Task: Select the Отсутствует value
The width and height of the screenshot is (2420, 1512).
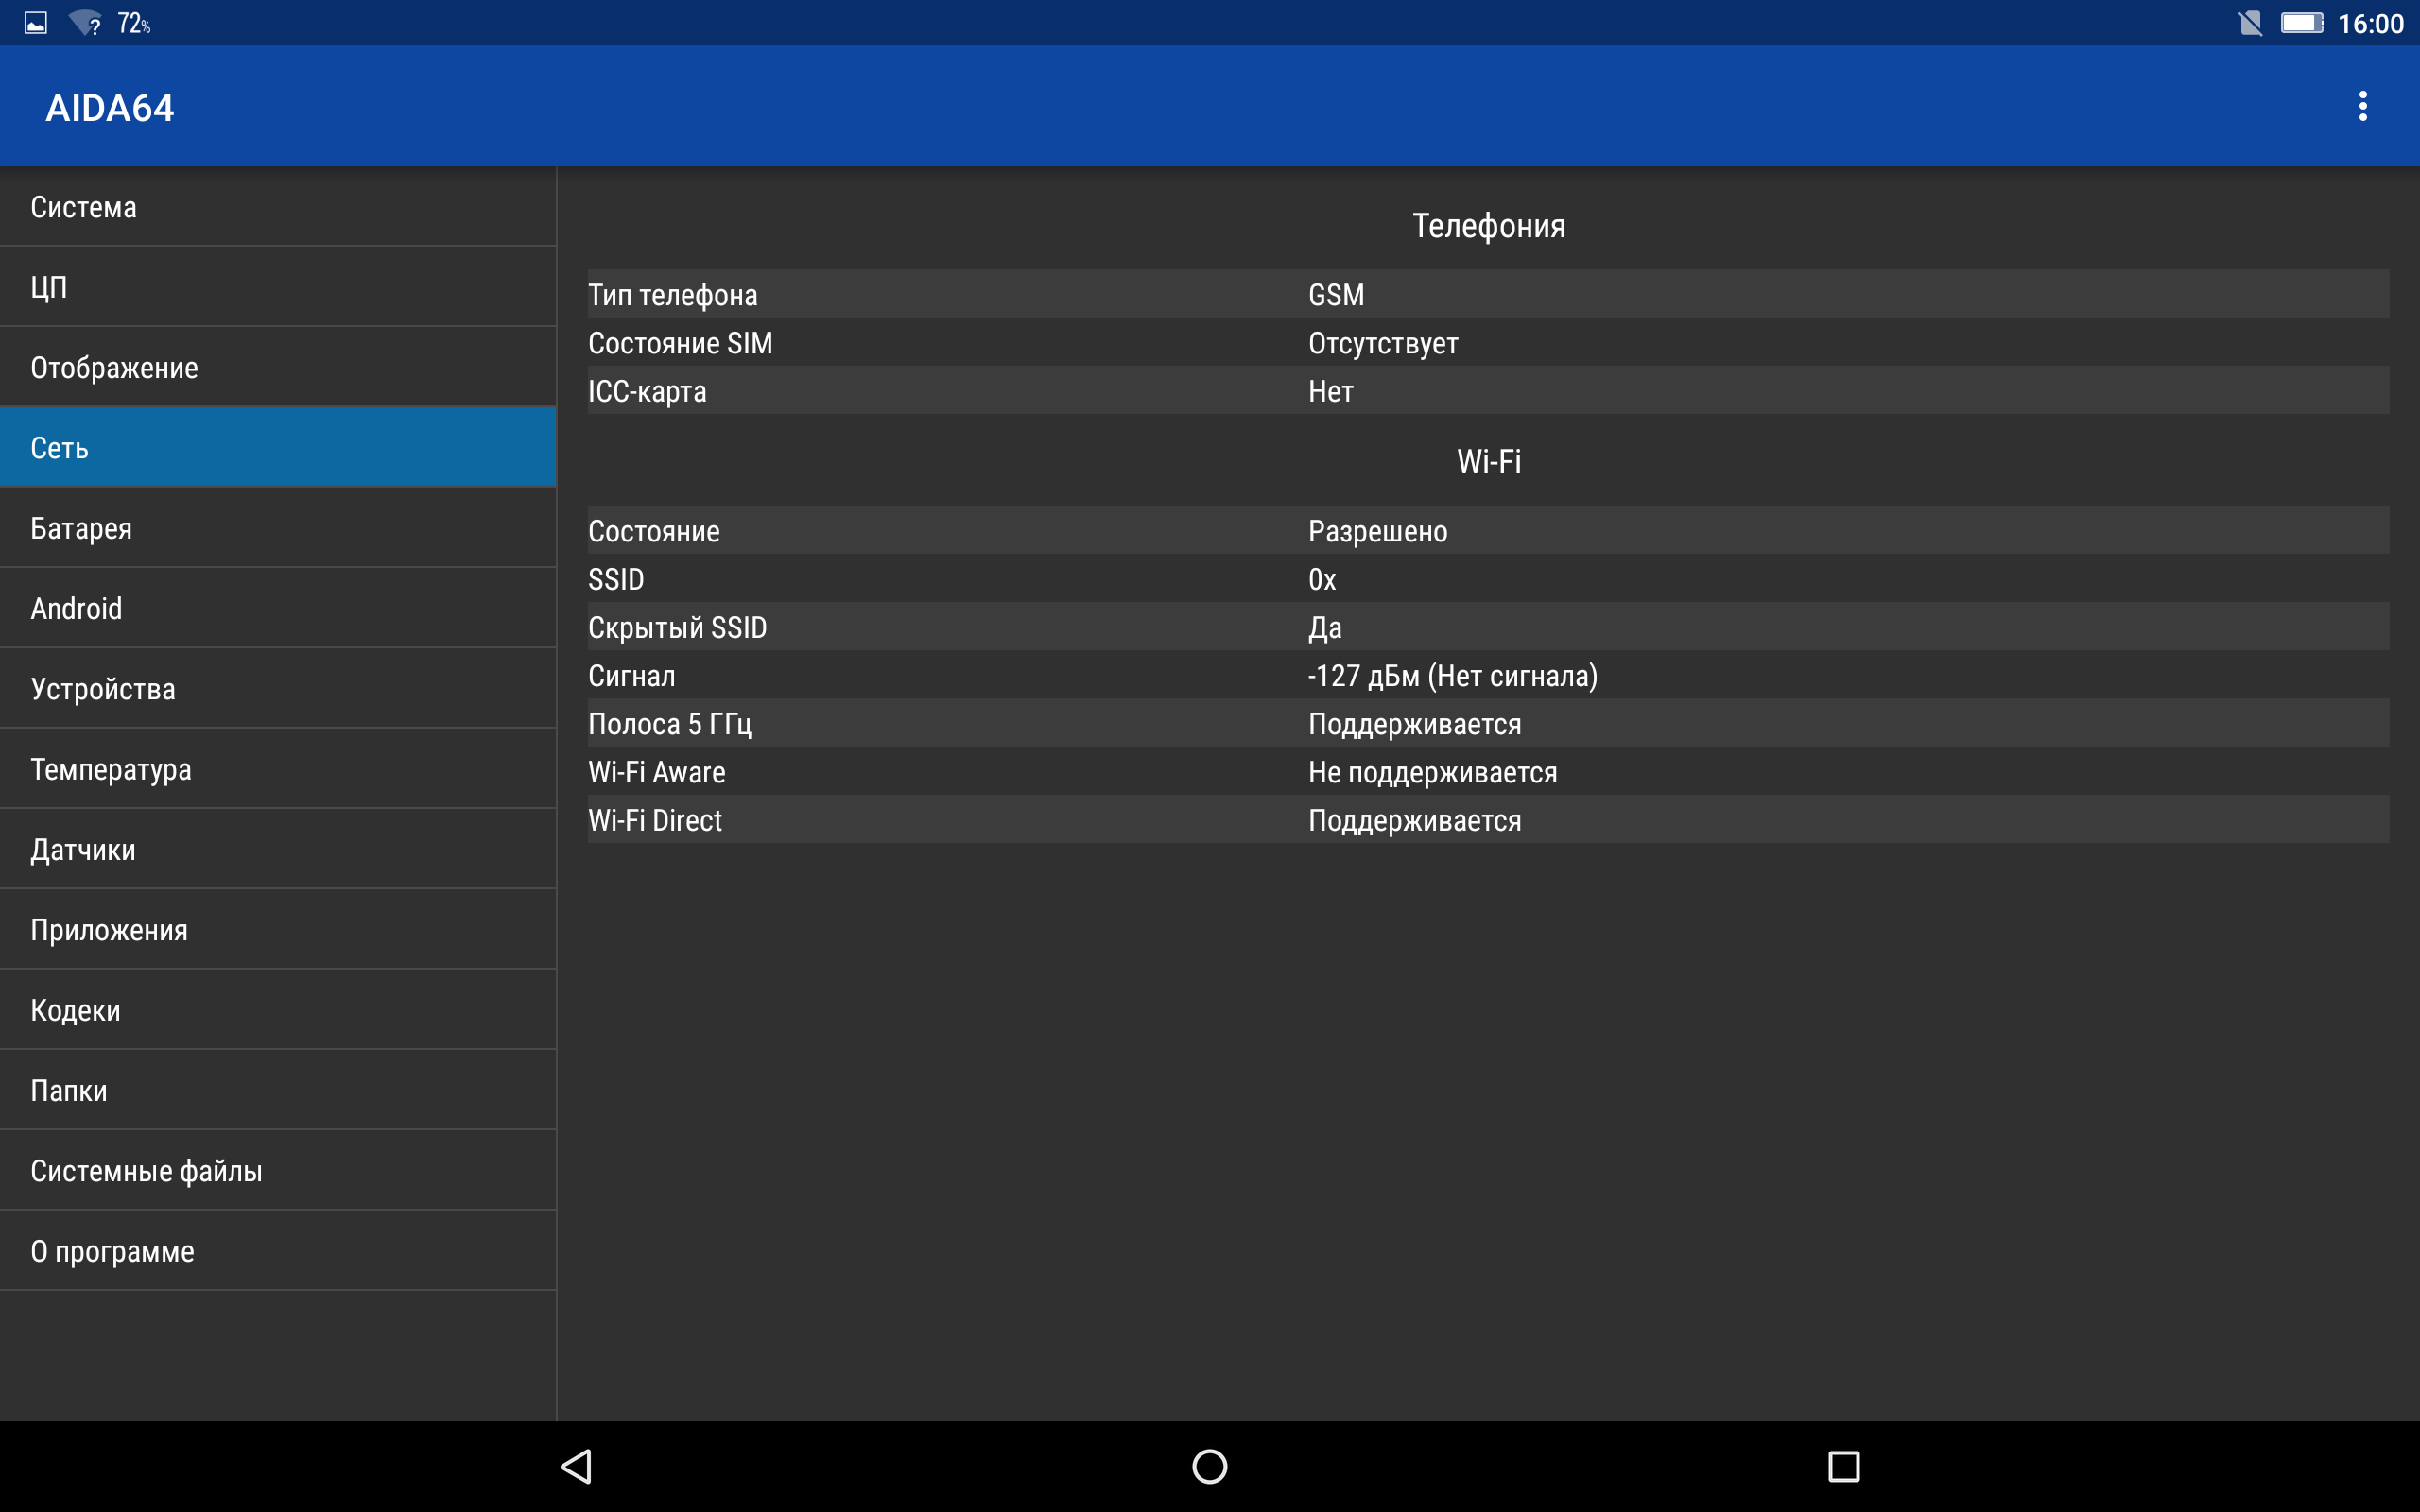Action: pyautogui.click(x=1383, y=343)
